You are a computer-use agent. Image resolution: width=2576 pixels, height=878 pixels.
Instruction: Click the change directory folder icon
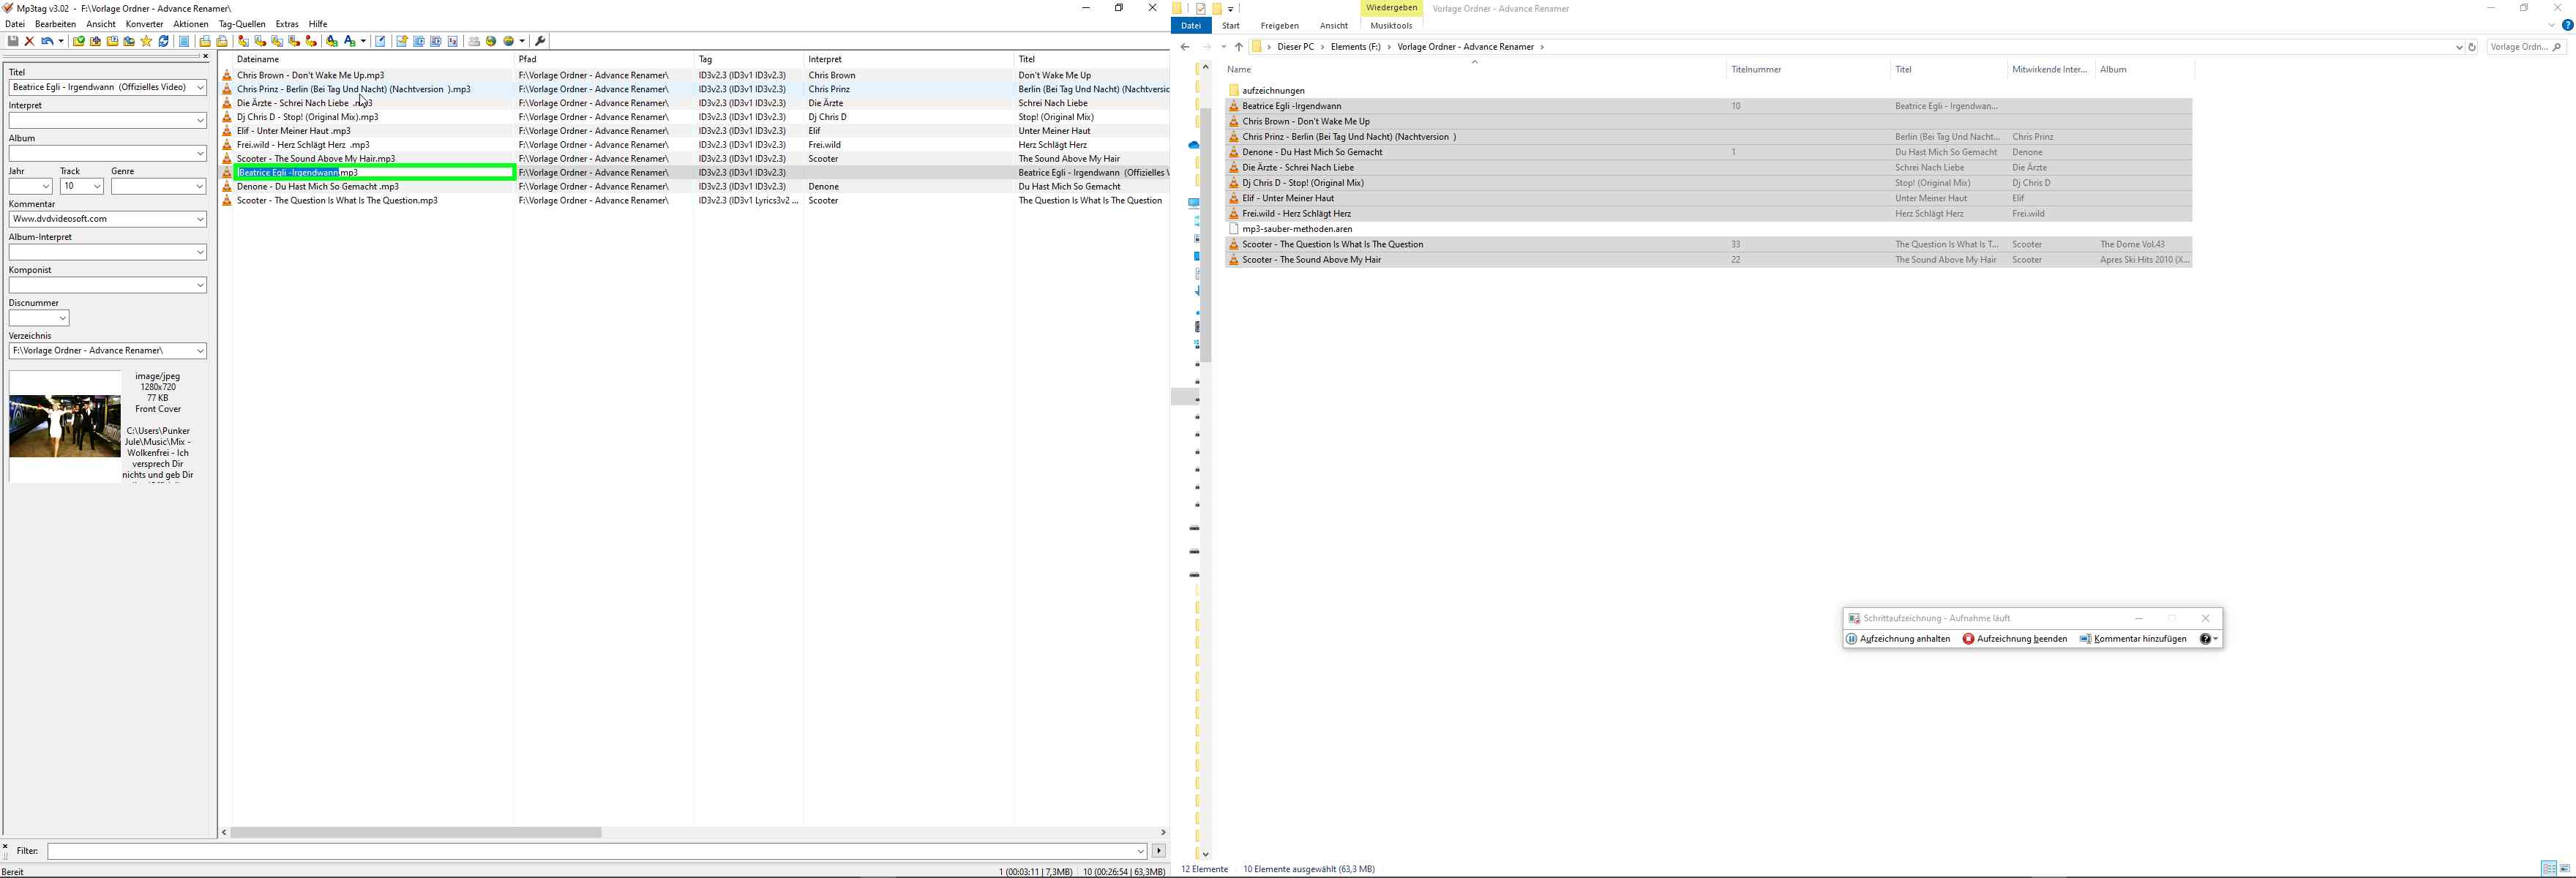click(x=78, y=41)
